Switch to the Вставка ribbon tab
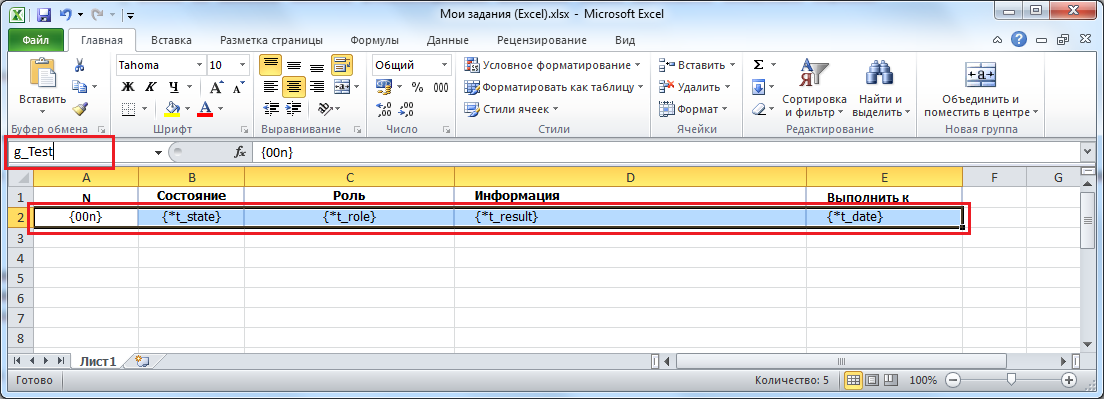The width and height of the screenshot is (1104, 399). (x=171, y=40)
